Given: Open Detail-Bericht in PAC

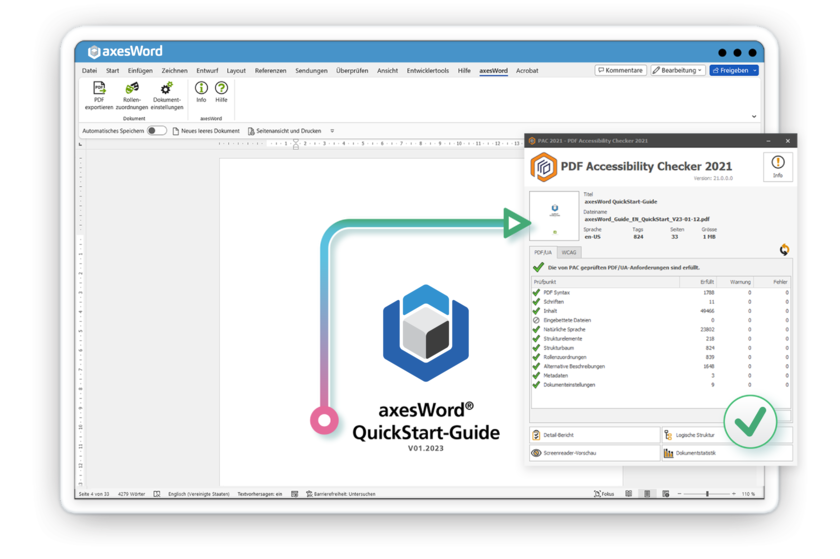Looking at the screenshot, I should pyautogui.click(x=595, y=435).
